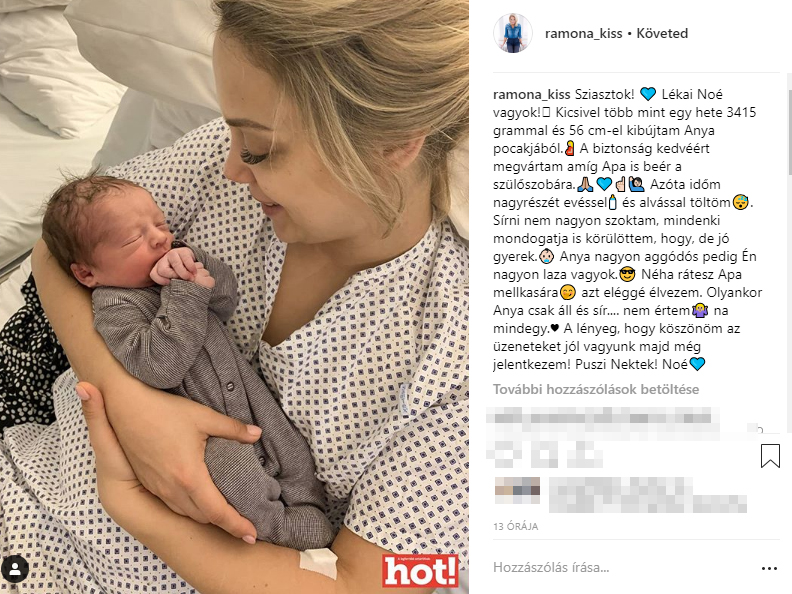Click the red hot! logo watermark
Screen dimensions: 792x594
pos(420,571)
